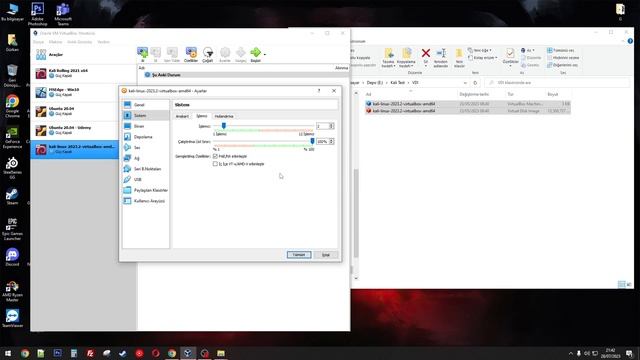Open the Başlat dropdown arrow
This screenshot has width=640, height=360.
coord(264,54)
